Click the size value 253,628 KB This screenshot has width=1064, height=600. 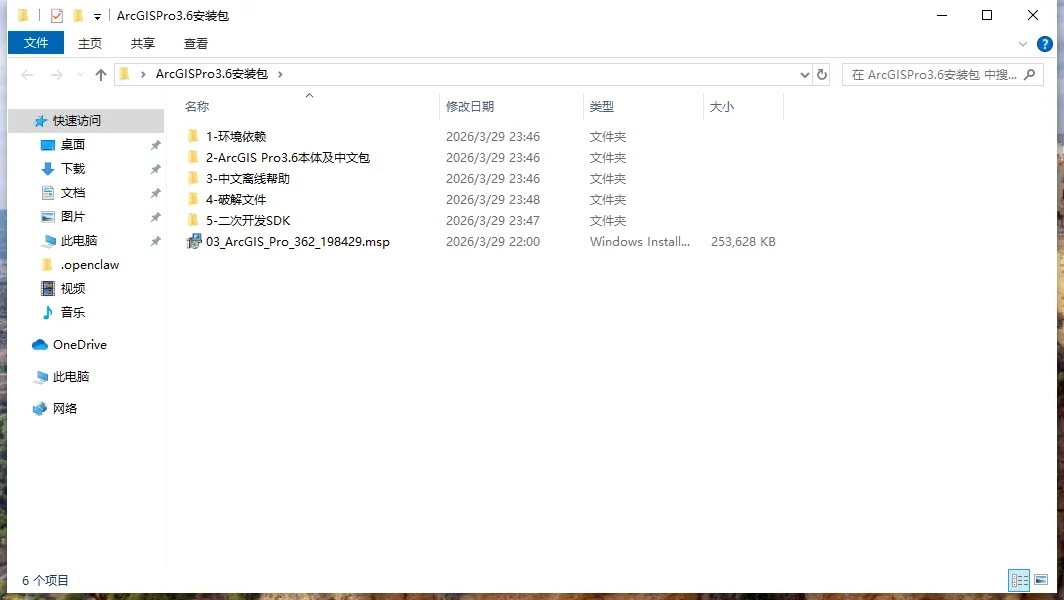743,242
